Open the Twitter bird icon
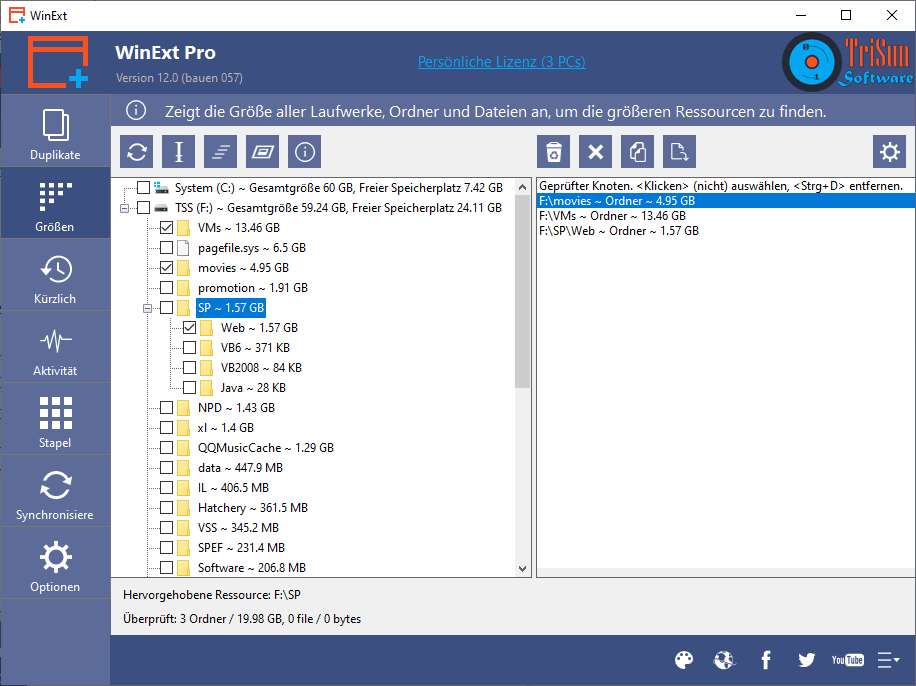This screenshot has width=916, height=686. pos(807,660)
